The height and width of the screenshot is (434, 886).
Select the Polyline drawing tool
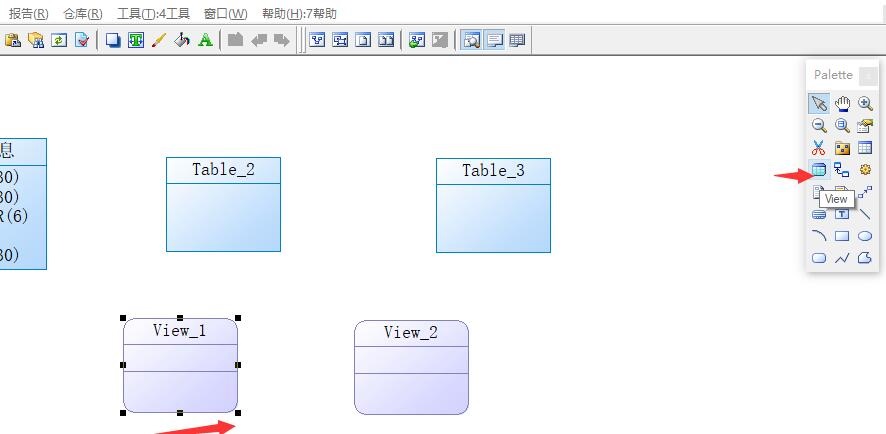coord(842,258)
